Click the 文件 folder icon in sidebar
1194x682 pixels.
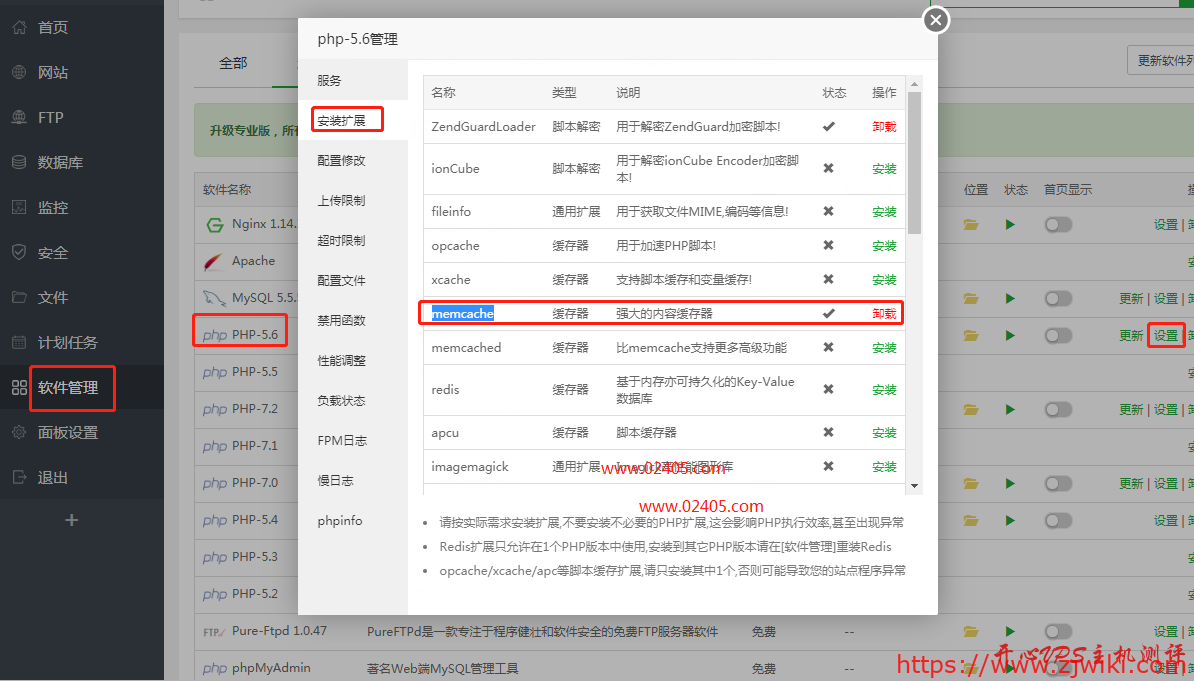point(20,297)
